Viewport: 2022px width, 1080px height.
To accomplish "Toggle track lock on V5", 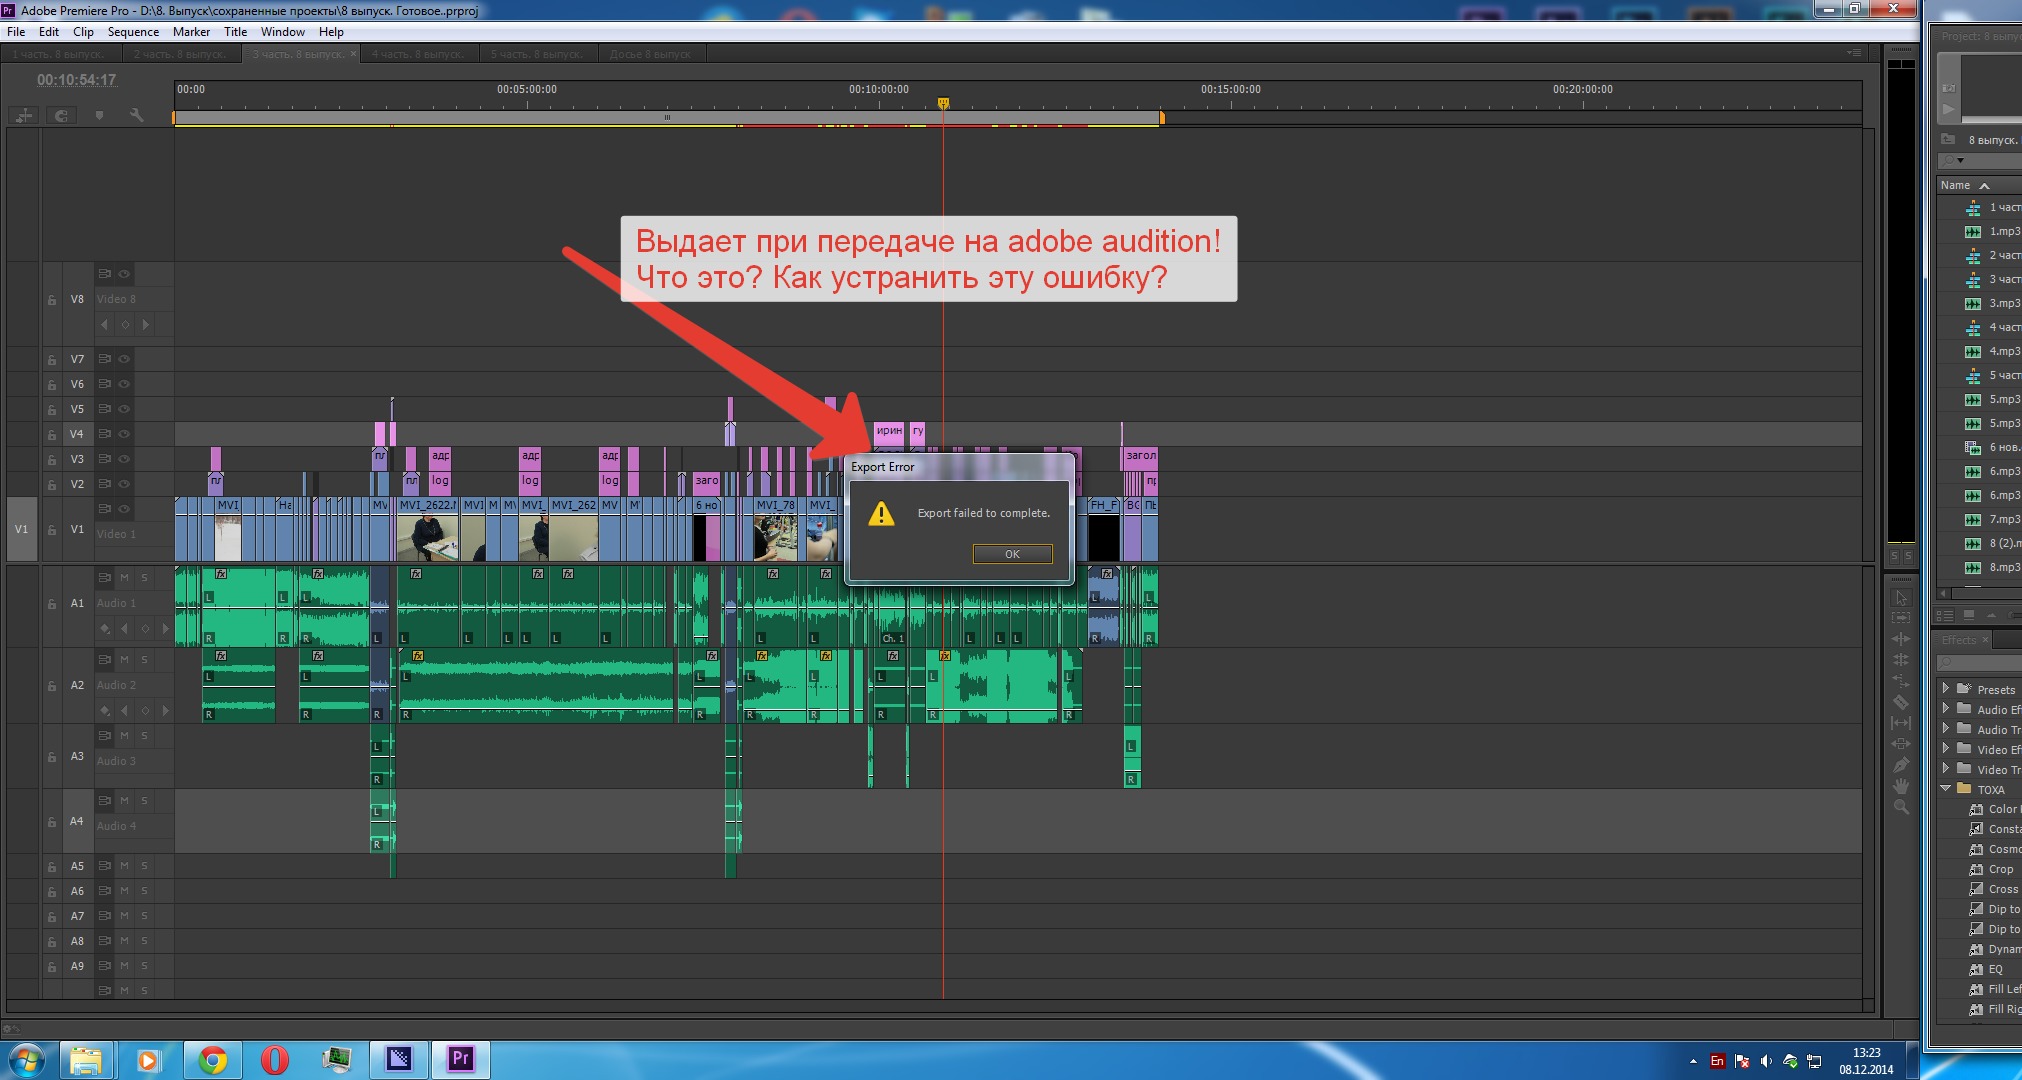I will [x=52, y=409].
